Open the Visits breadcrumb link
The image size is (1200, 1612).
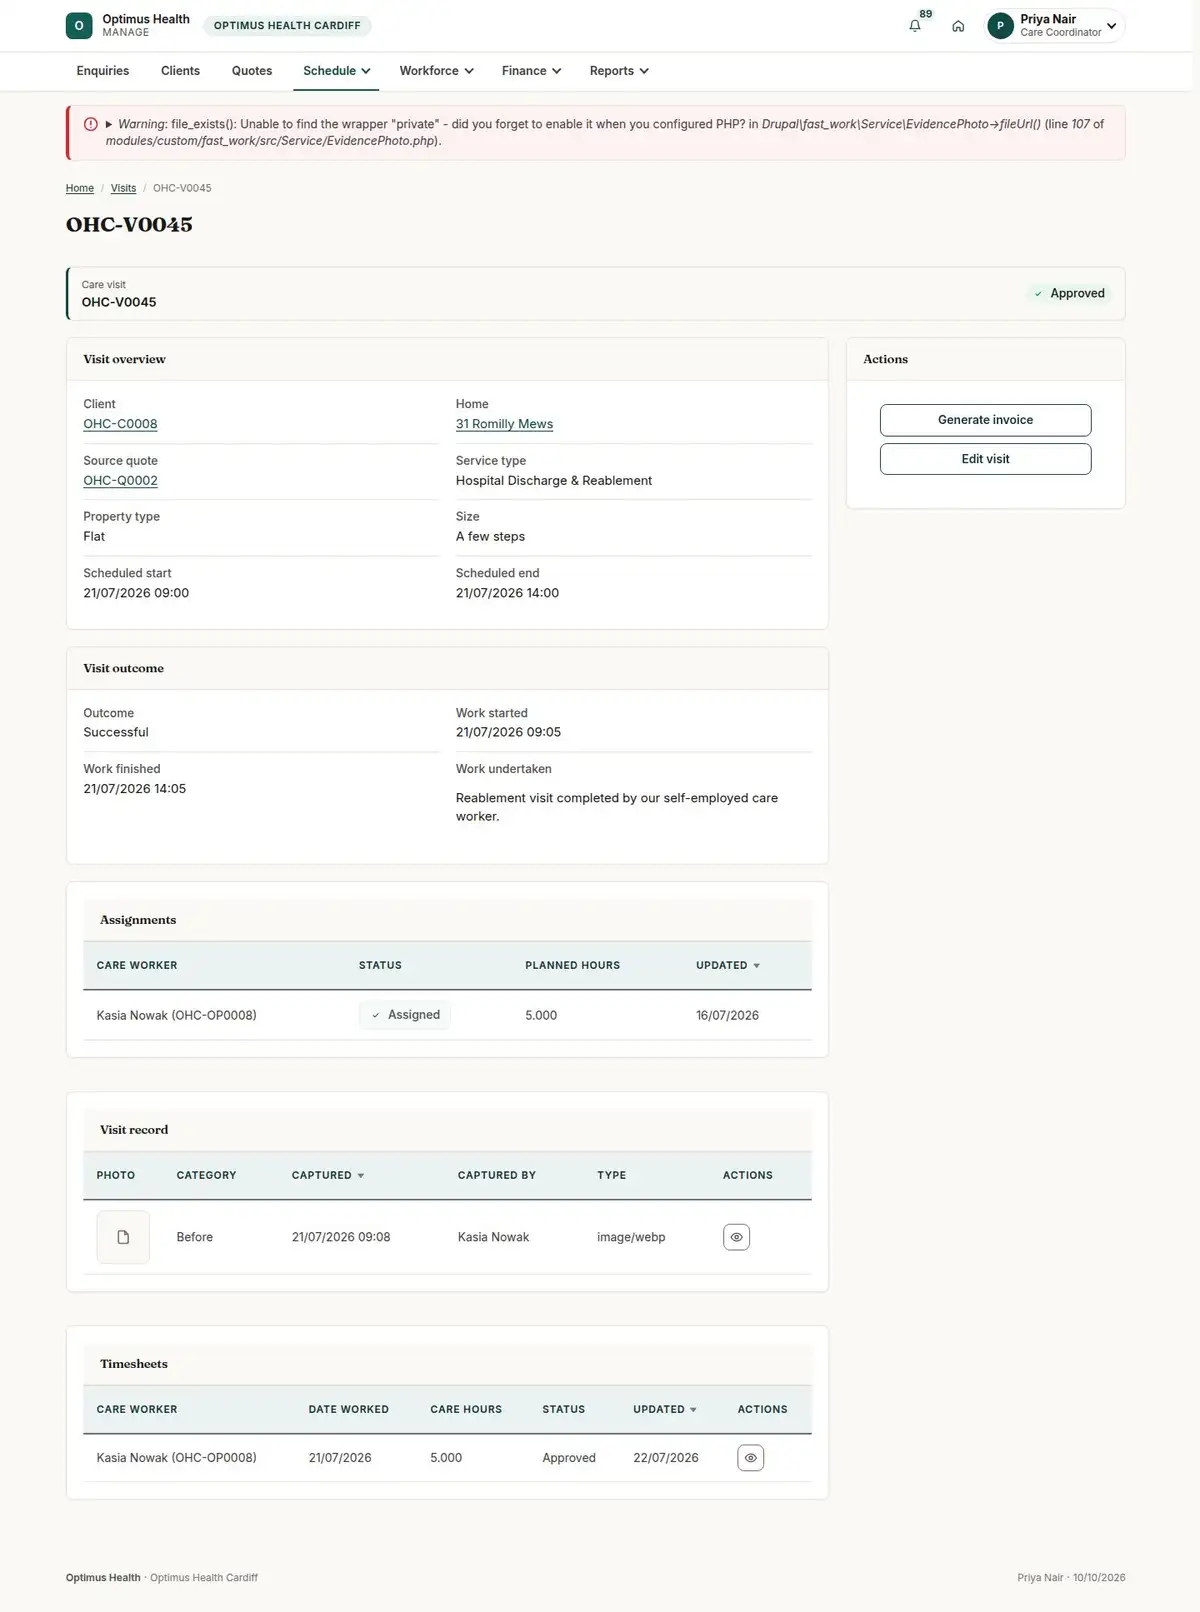point(123,188)
